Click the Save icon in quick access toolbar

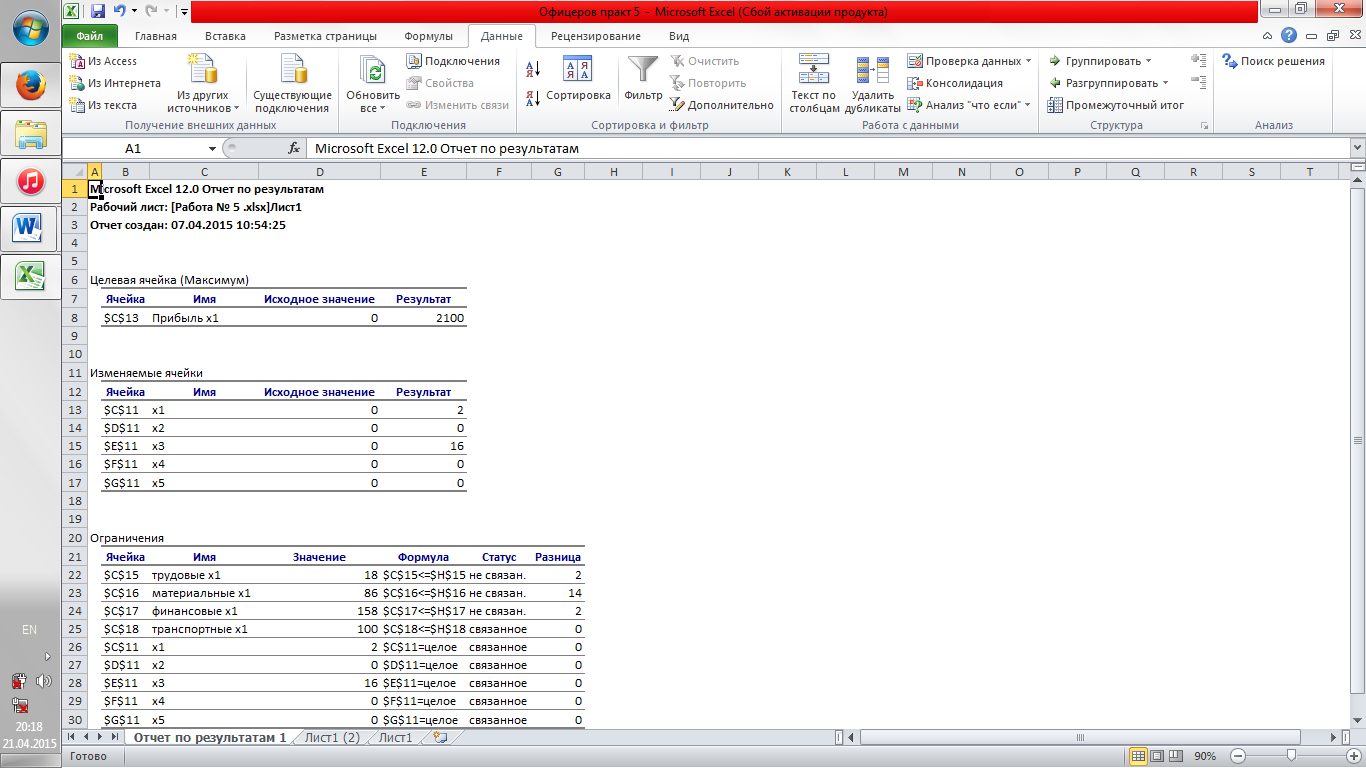[x=98, y=11]
